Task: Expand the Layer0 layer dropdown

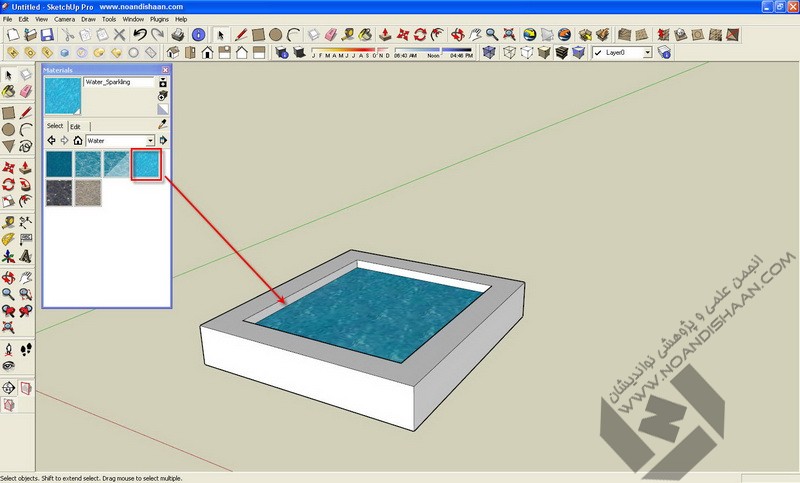Action: pyautogui.click(x=647, y=52)
